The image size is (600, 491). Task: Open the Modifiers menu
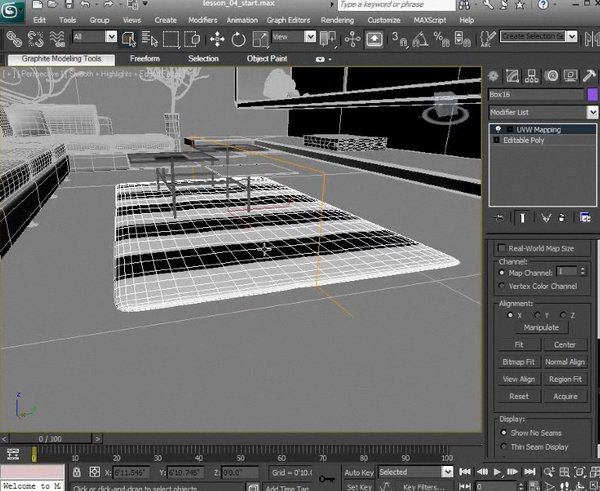(203, 19)
